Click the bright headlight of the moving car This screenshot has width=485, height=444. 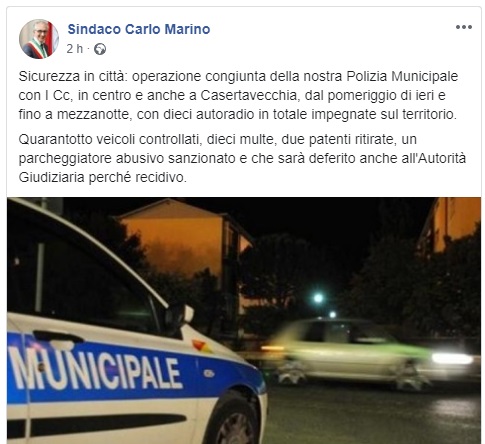(x=452, y=358)
